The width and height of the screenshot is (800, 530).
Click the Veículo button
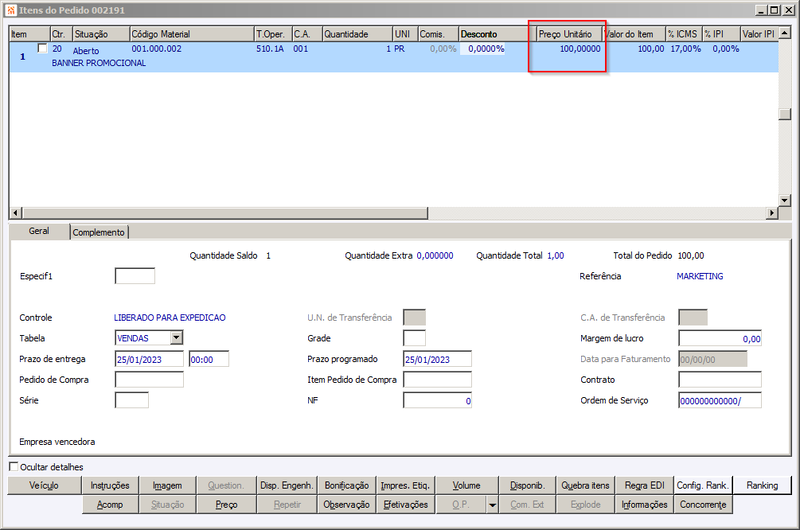click(44, 486)
